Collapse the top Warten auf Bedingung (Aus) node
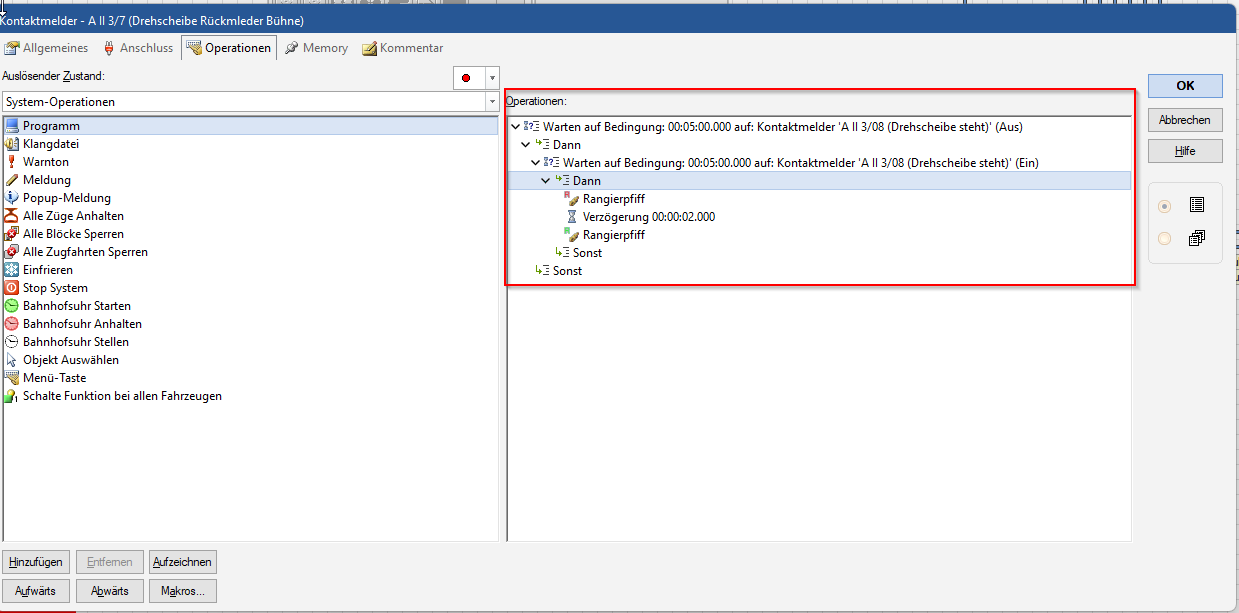 point(515,127)
